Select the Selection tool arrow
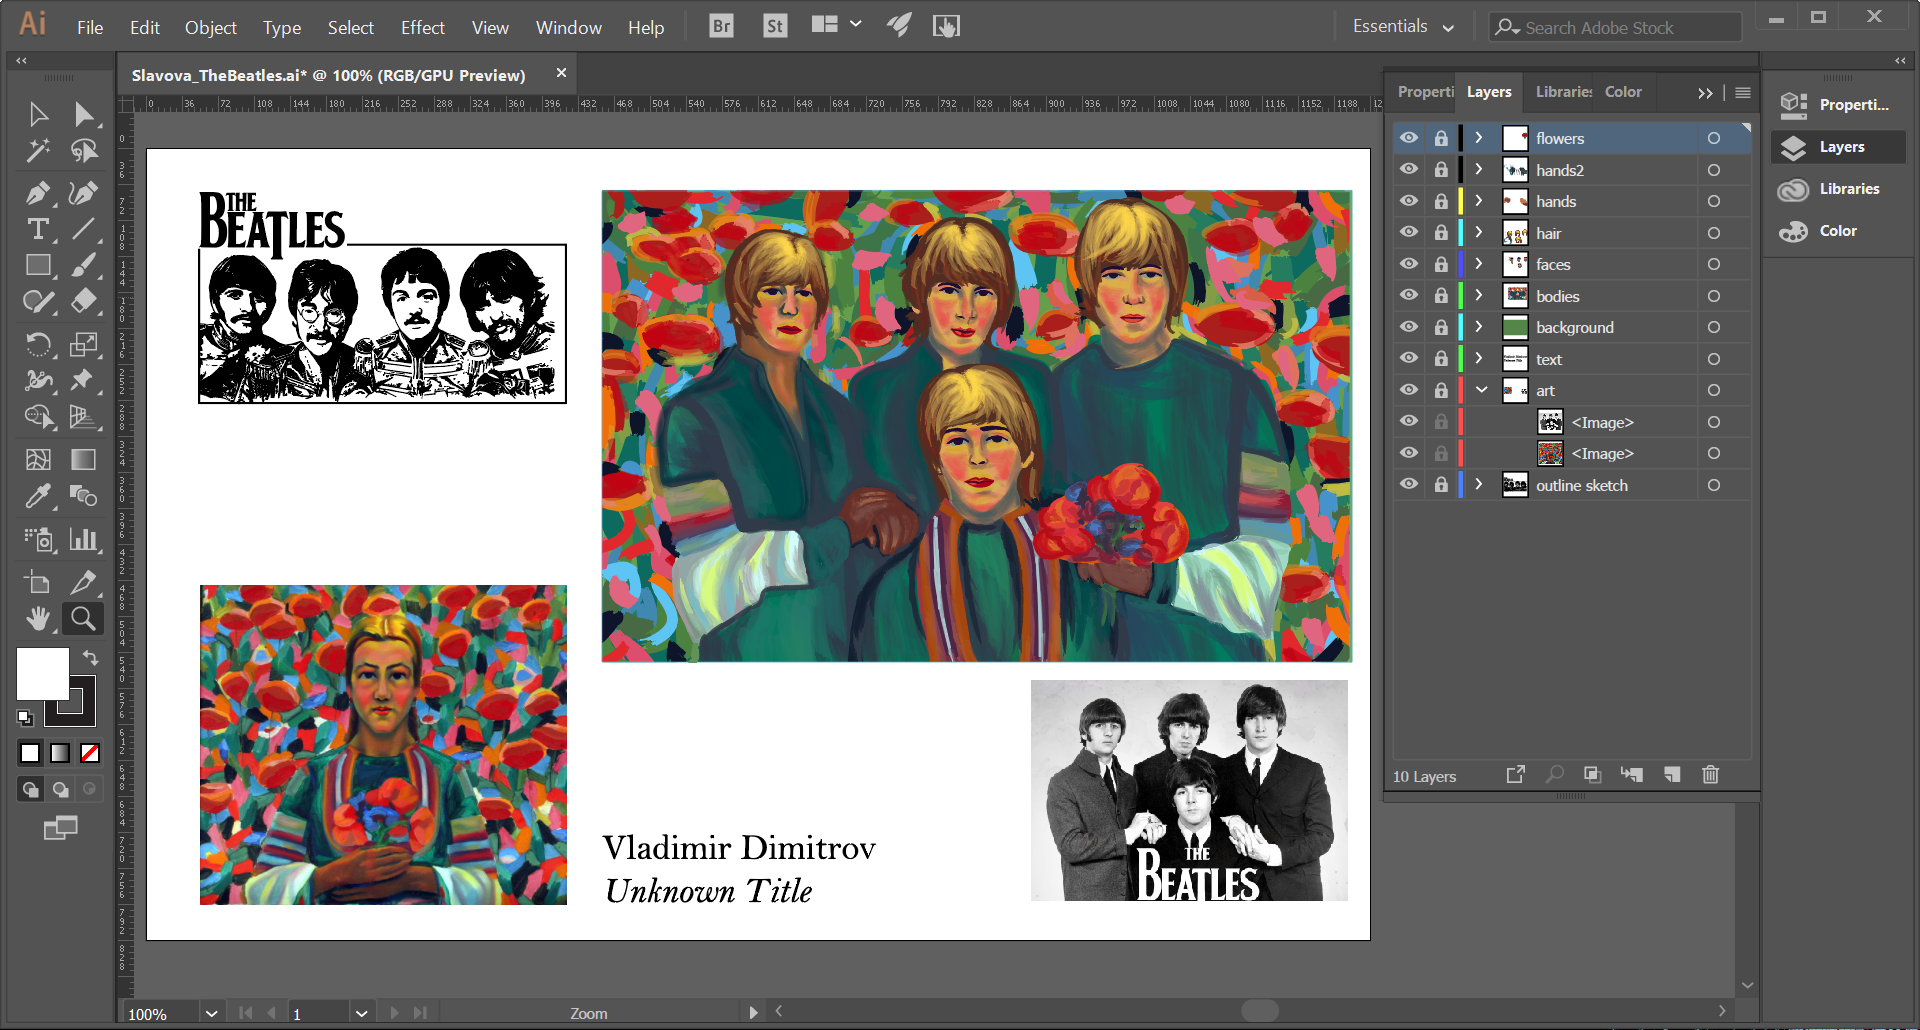This screenshot has width=1920, height=1030. pyautogui.click(x=38, y=114)
